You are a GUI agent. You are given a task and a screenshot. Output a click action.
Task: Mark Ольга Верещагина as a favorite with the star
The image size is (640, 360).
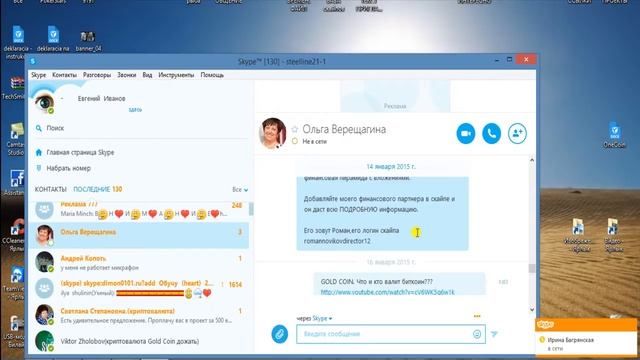(295, 129)
